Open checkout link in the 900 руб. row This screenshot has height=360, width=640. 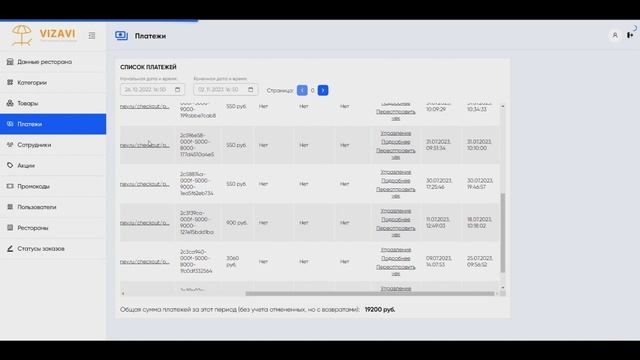[x=144, y=223]
